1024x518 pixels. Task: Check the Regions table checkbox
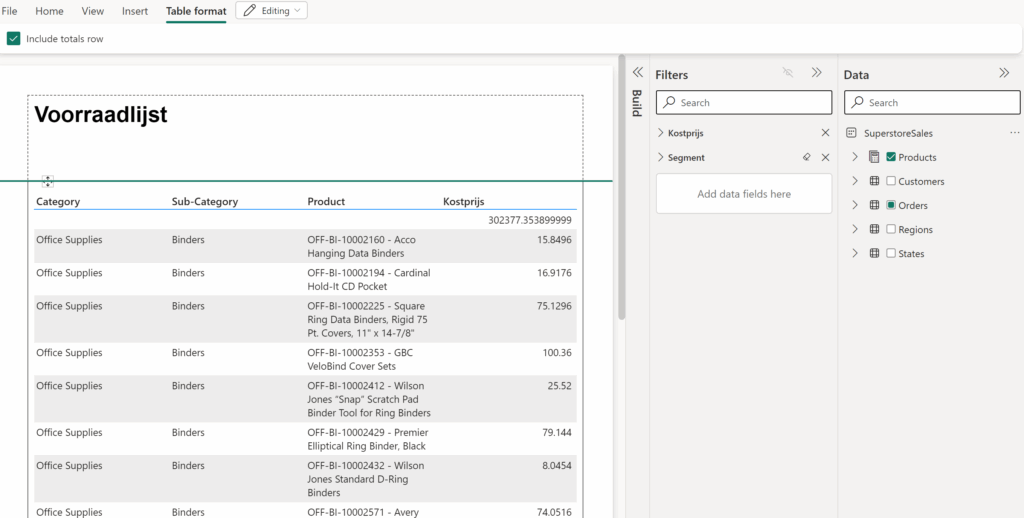(891, 229)
